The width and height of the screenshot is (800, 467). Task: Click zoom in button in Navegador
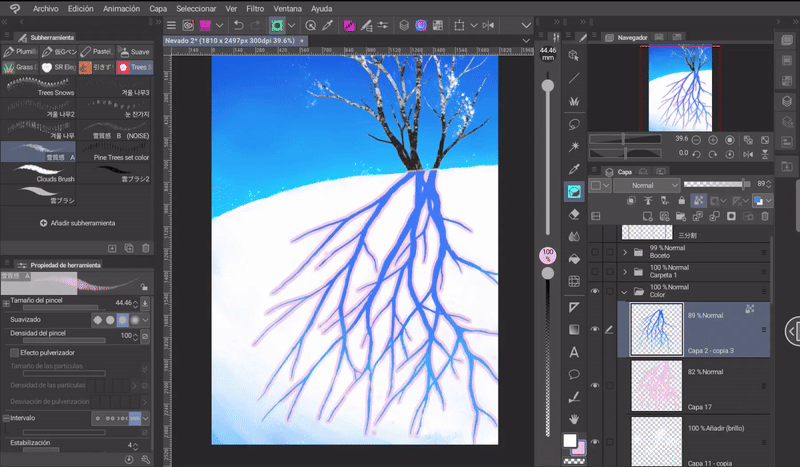[x=714, y=139]
